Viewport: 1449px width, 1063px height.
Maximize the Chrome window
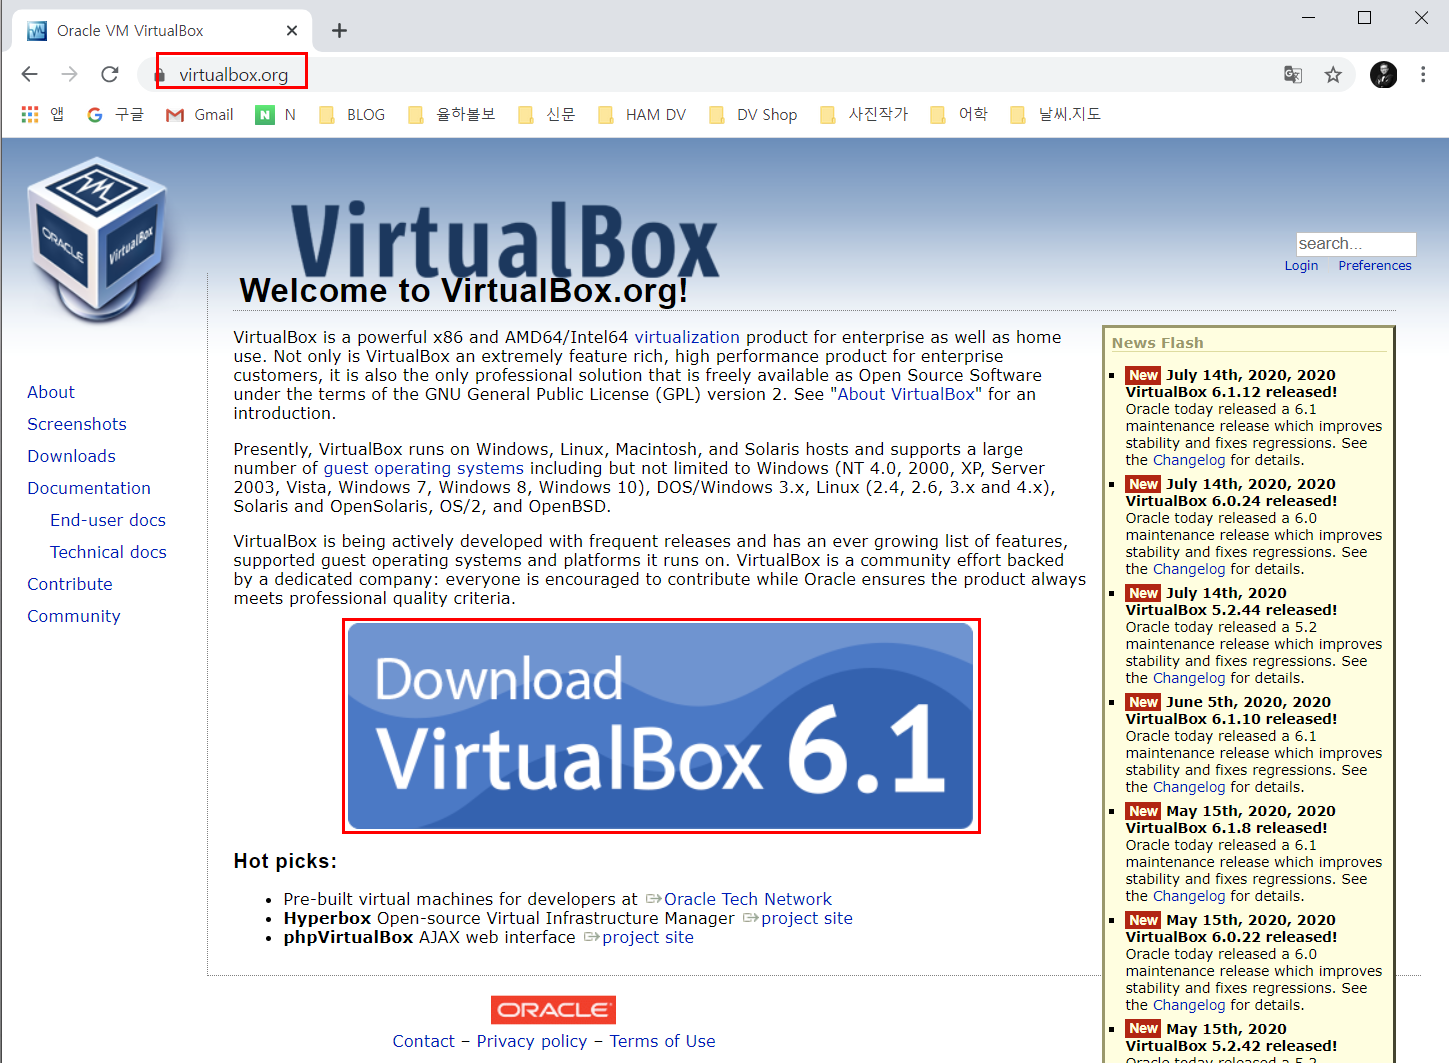tap(1364, 18)
